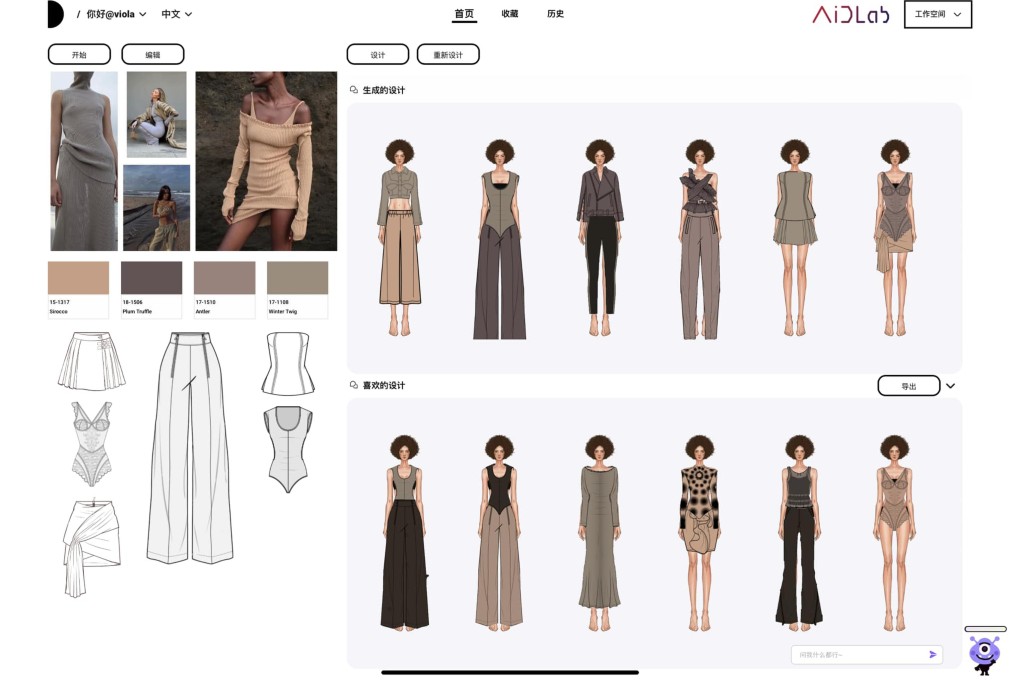
Task: Click the 设计 button
Action: coord(377,54)
